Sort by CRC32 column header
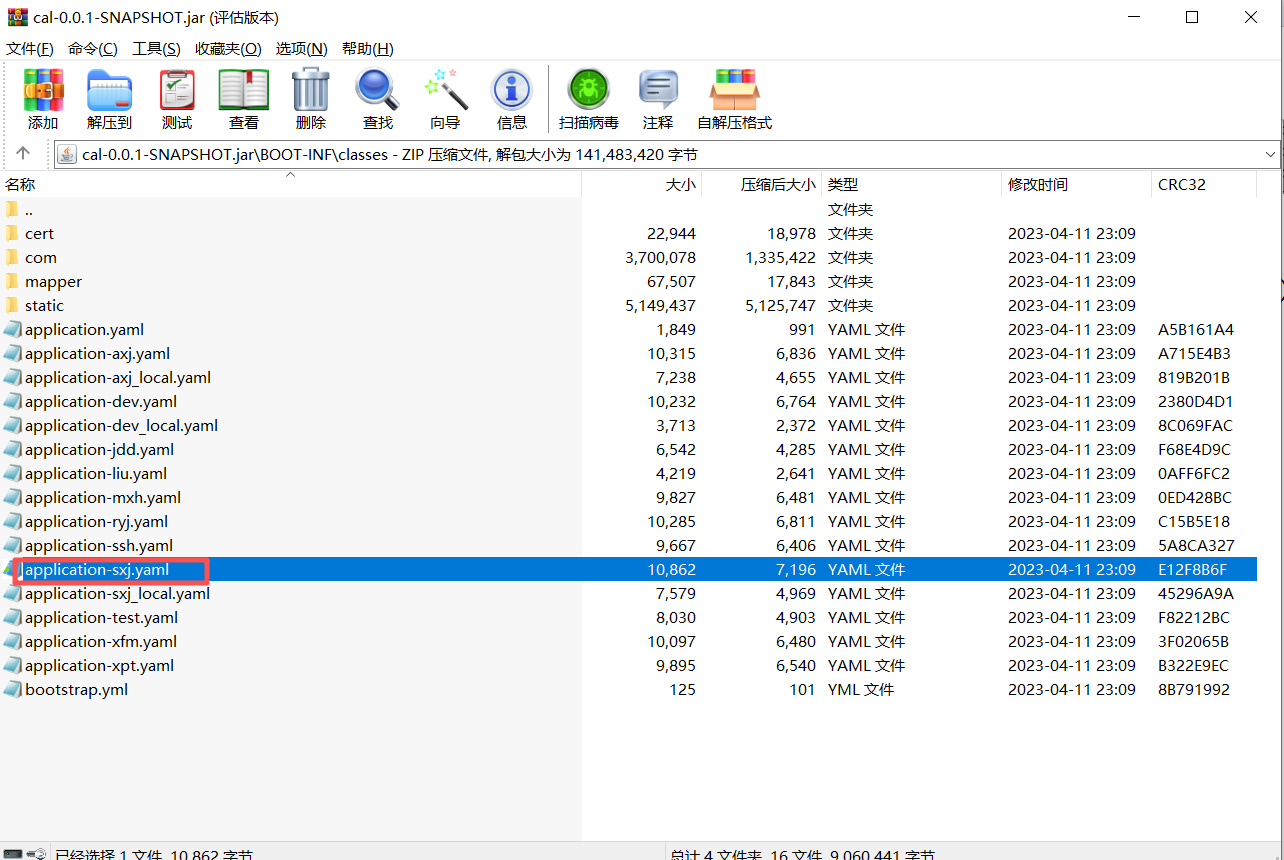Viewport: 1284px width, 860px height. [1204, 184]
